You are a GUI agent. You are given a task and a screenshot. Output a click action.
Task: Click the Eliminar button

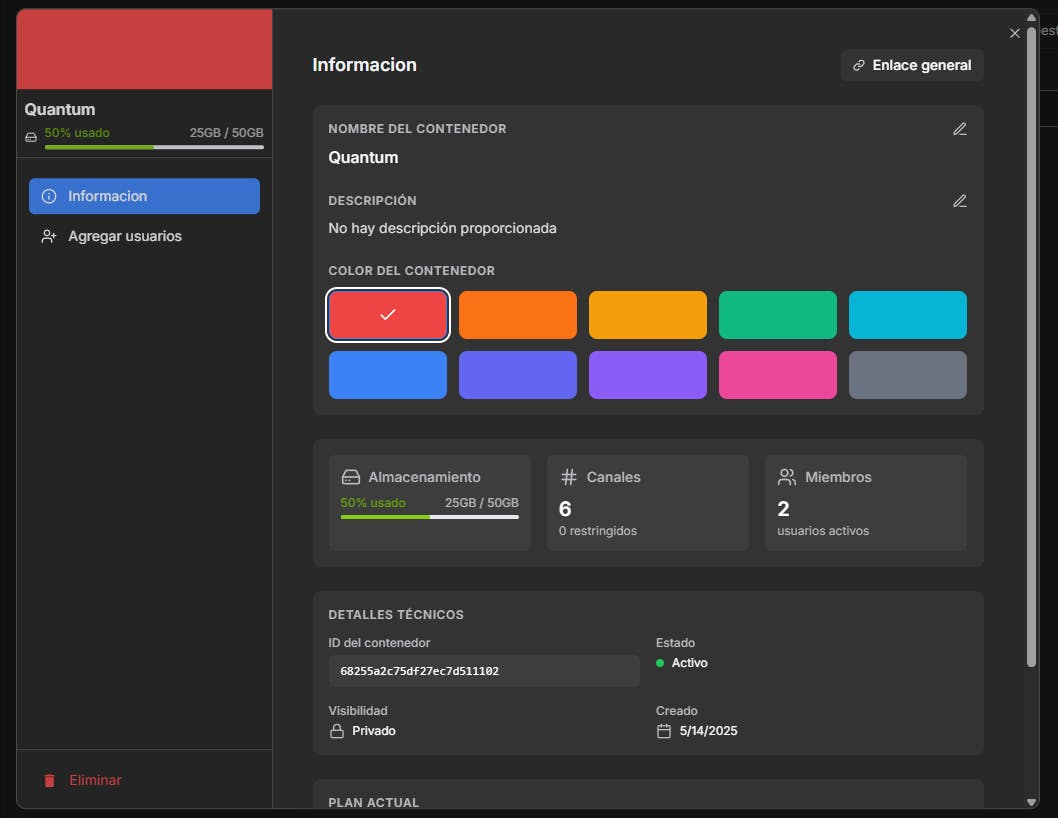pos(82,780)
